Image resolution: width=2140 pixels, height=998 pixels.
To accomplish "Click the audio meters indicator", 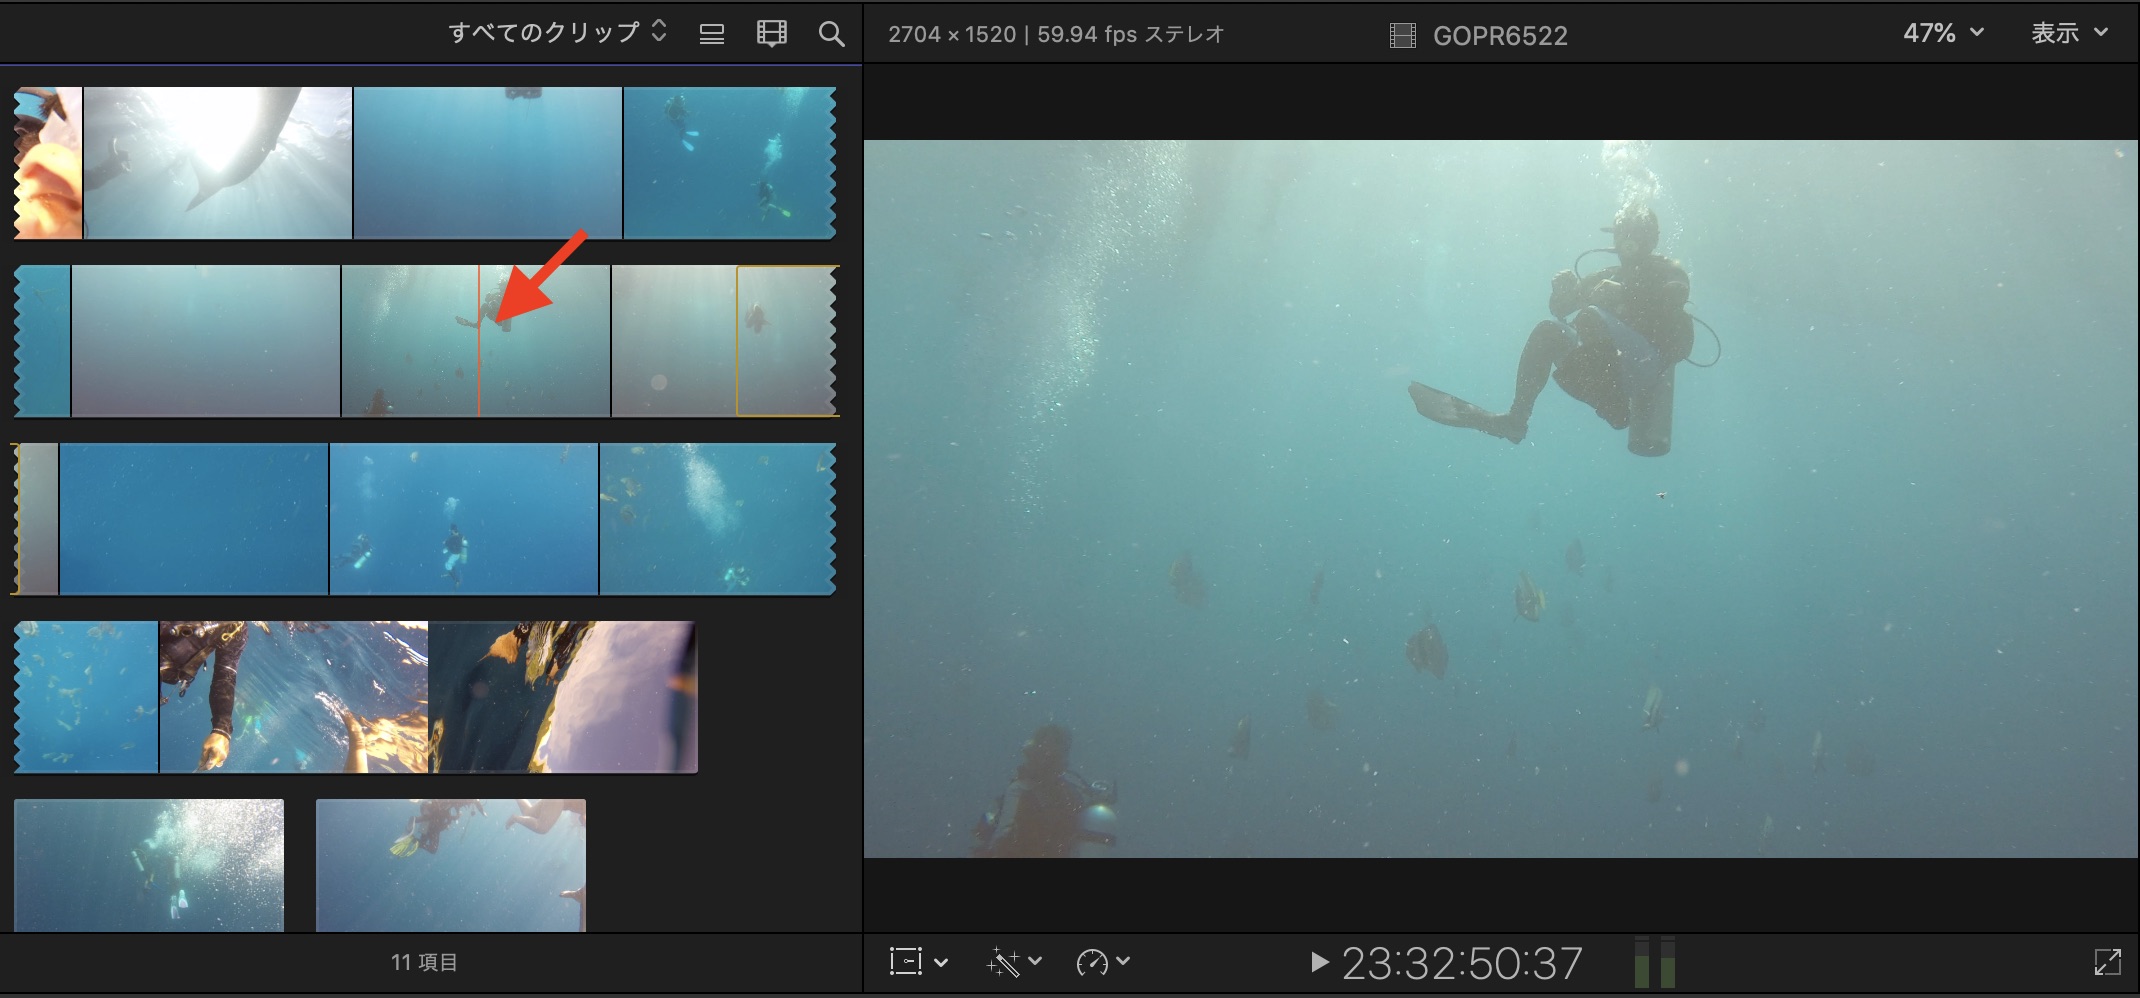I will click(1654, 962).
